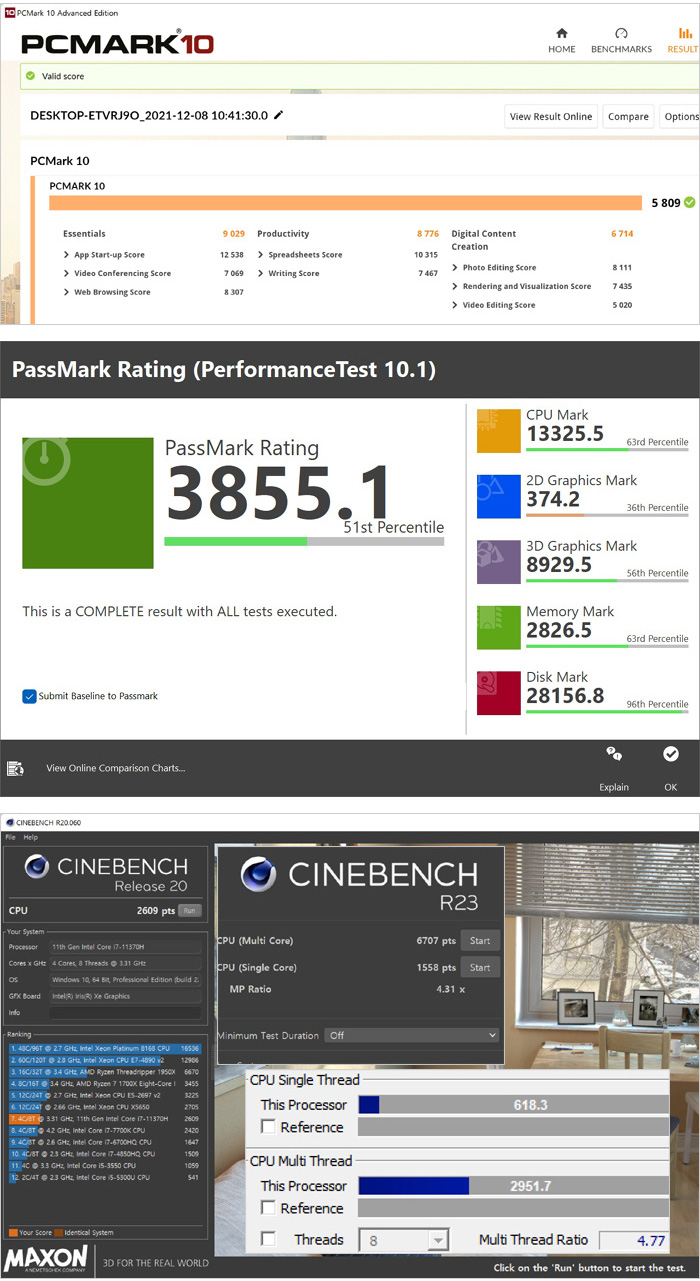Toggle the Threads checkbox
Screen dimensions: 700x1281
point(268,1239)
